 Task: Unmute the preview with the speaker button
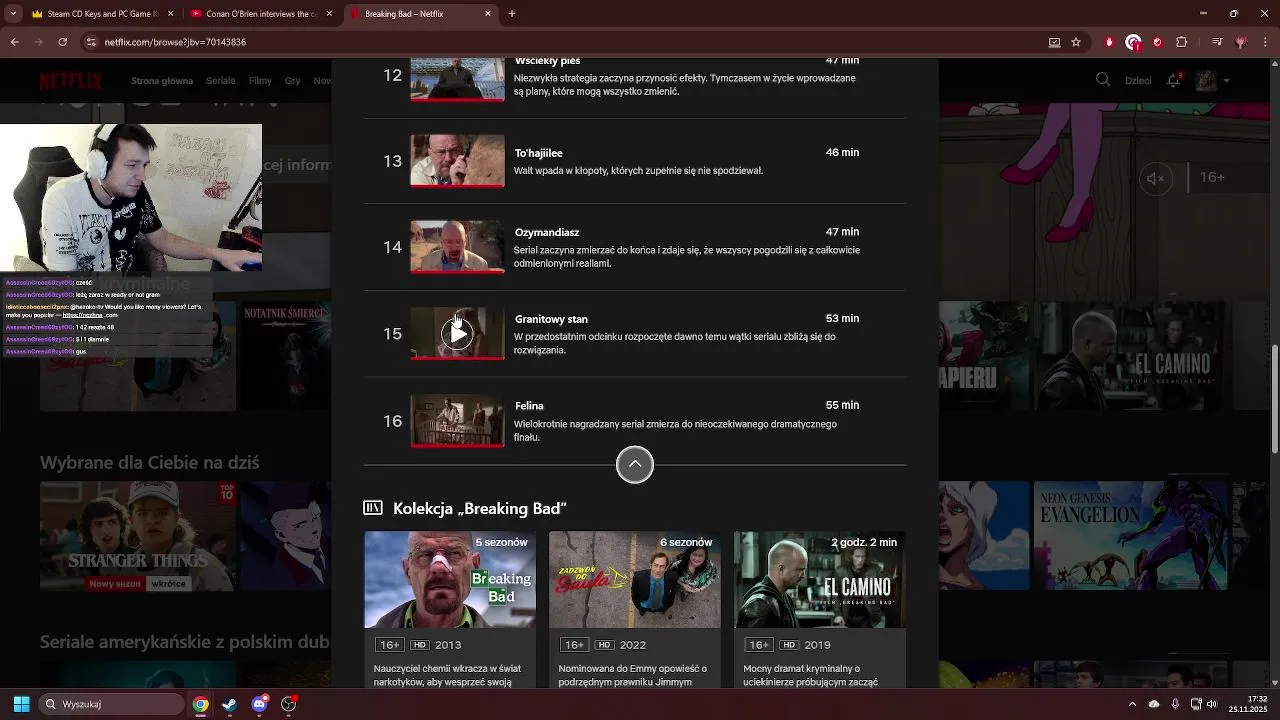1155,178
